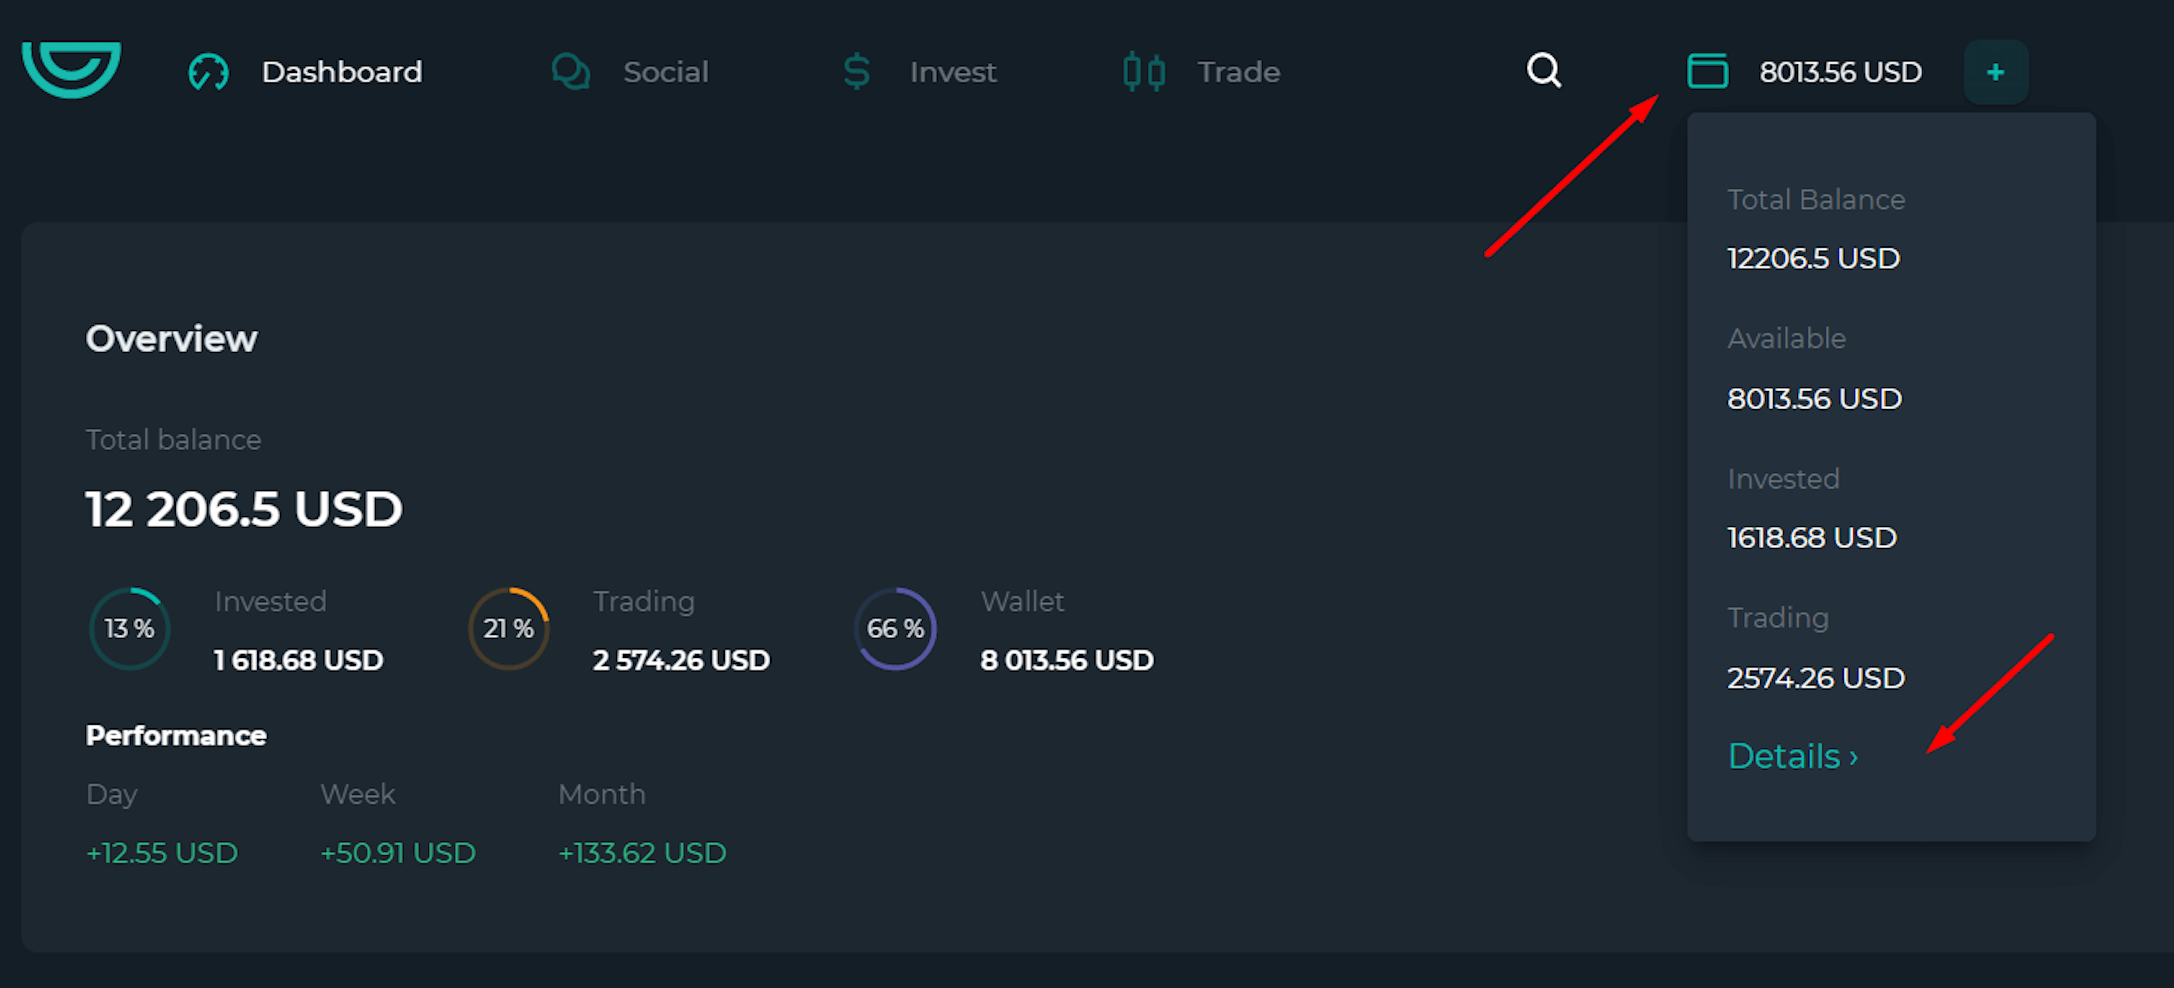2174x988 pixels.
Task: Click the Trade candlestick icon
Action: [1144, 72]
